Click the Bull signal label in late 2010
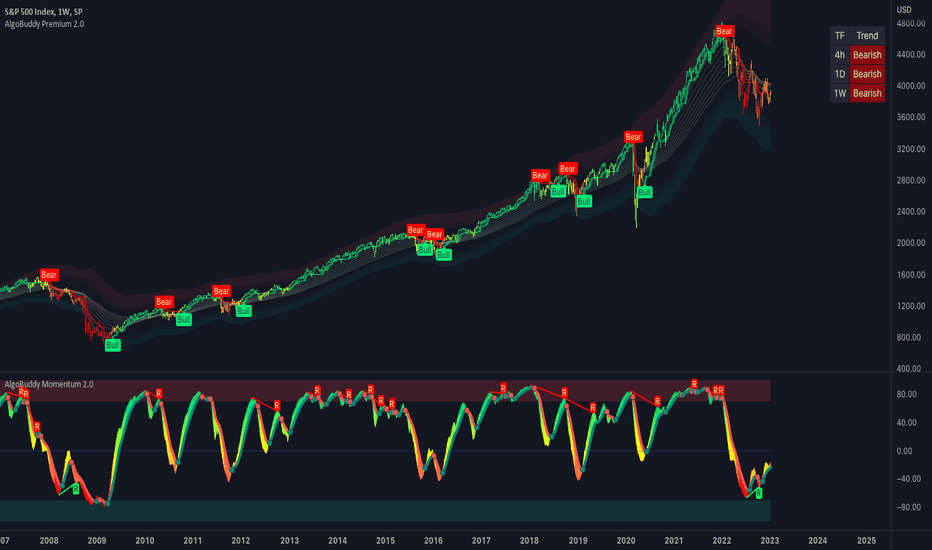 [x=184, y=320]
